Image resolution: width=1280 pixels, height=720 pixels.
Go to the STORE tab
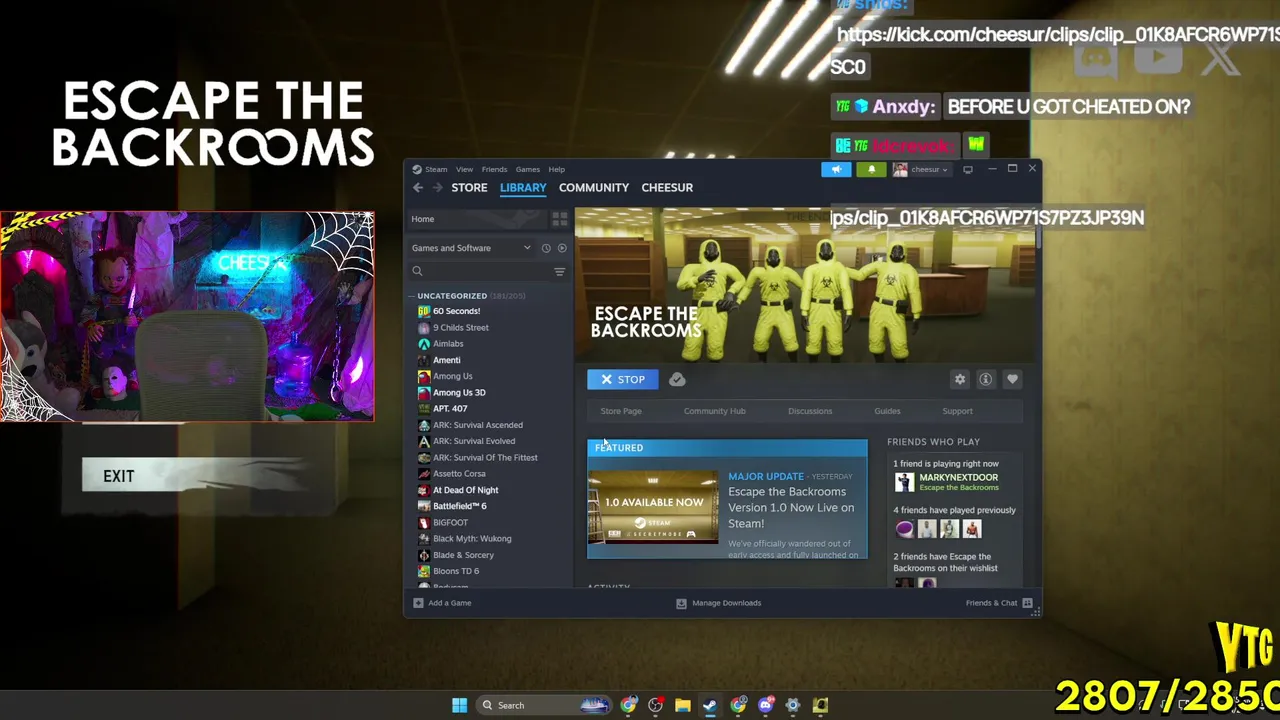click(x=469, y=188)
